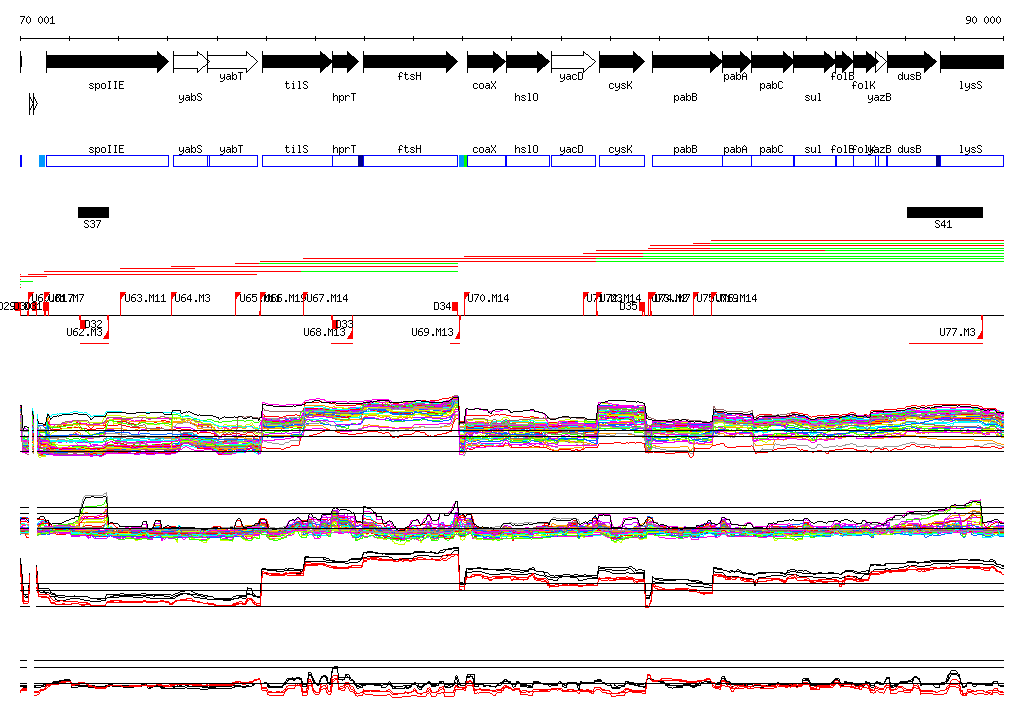Select the hslO blue outlined box
The image size is (1024, 714).
[x=528, y=161]
